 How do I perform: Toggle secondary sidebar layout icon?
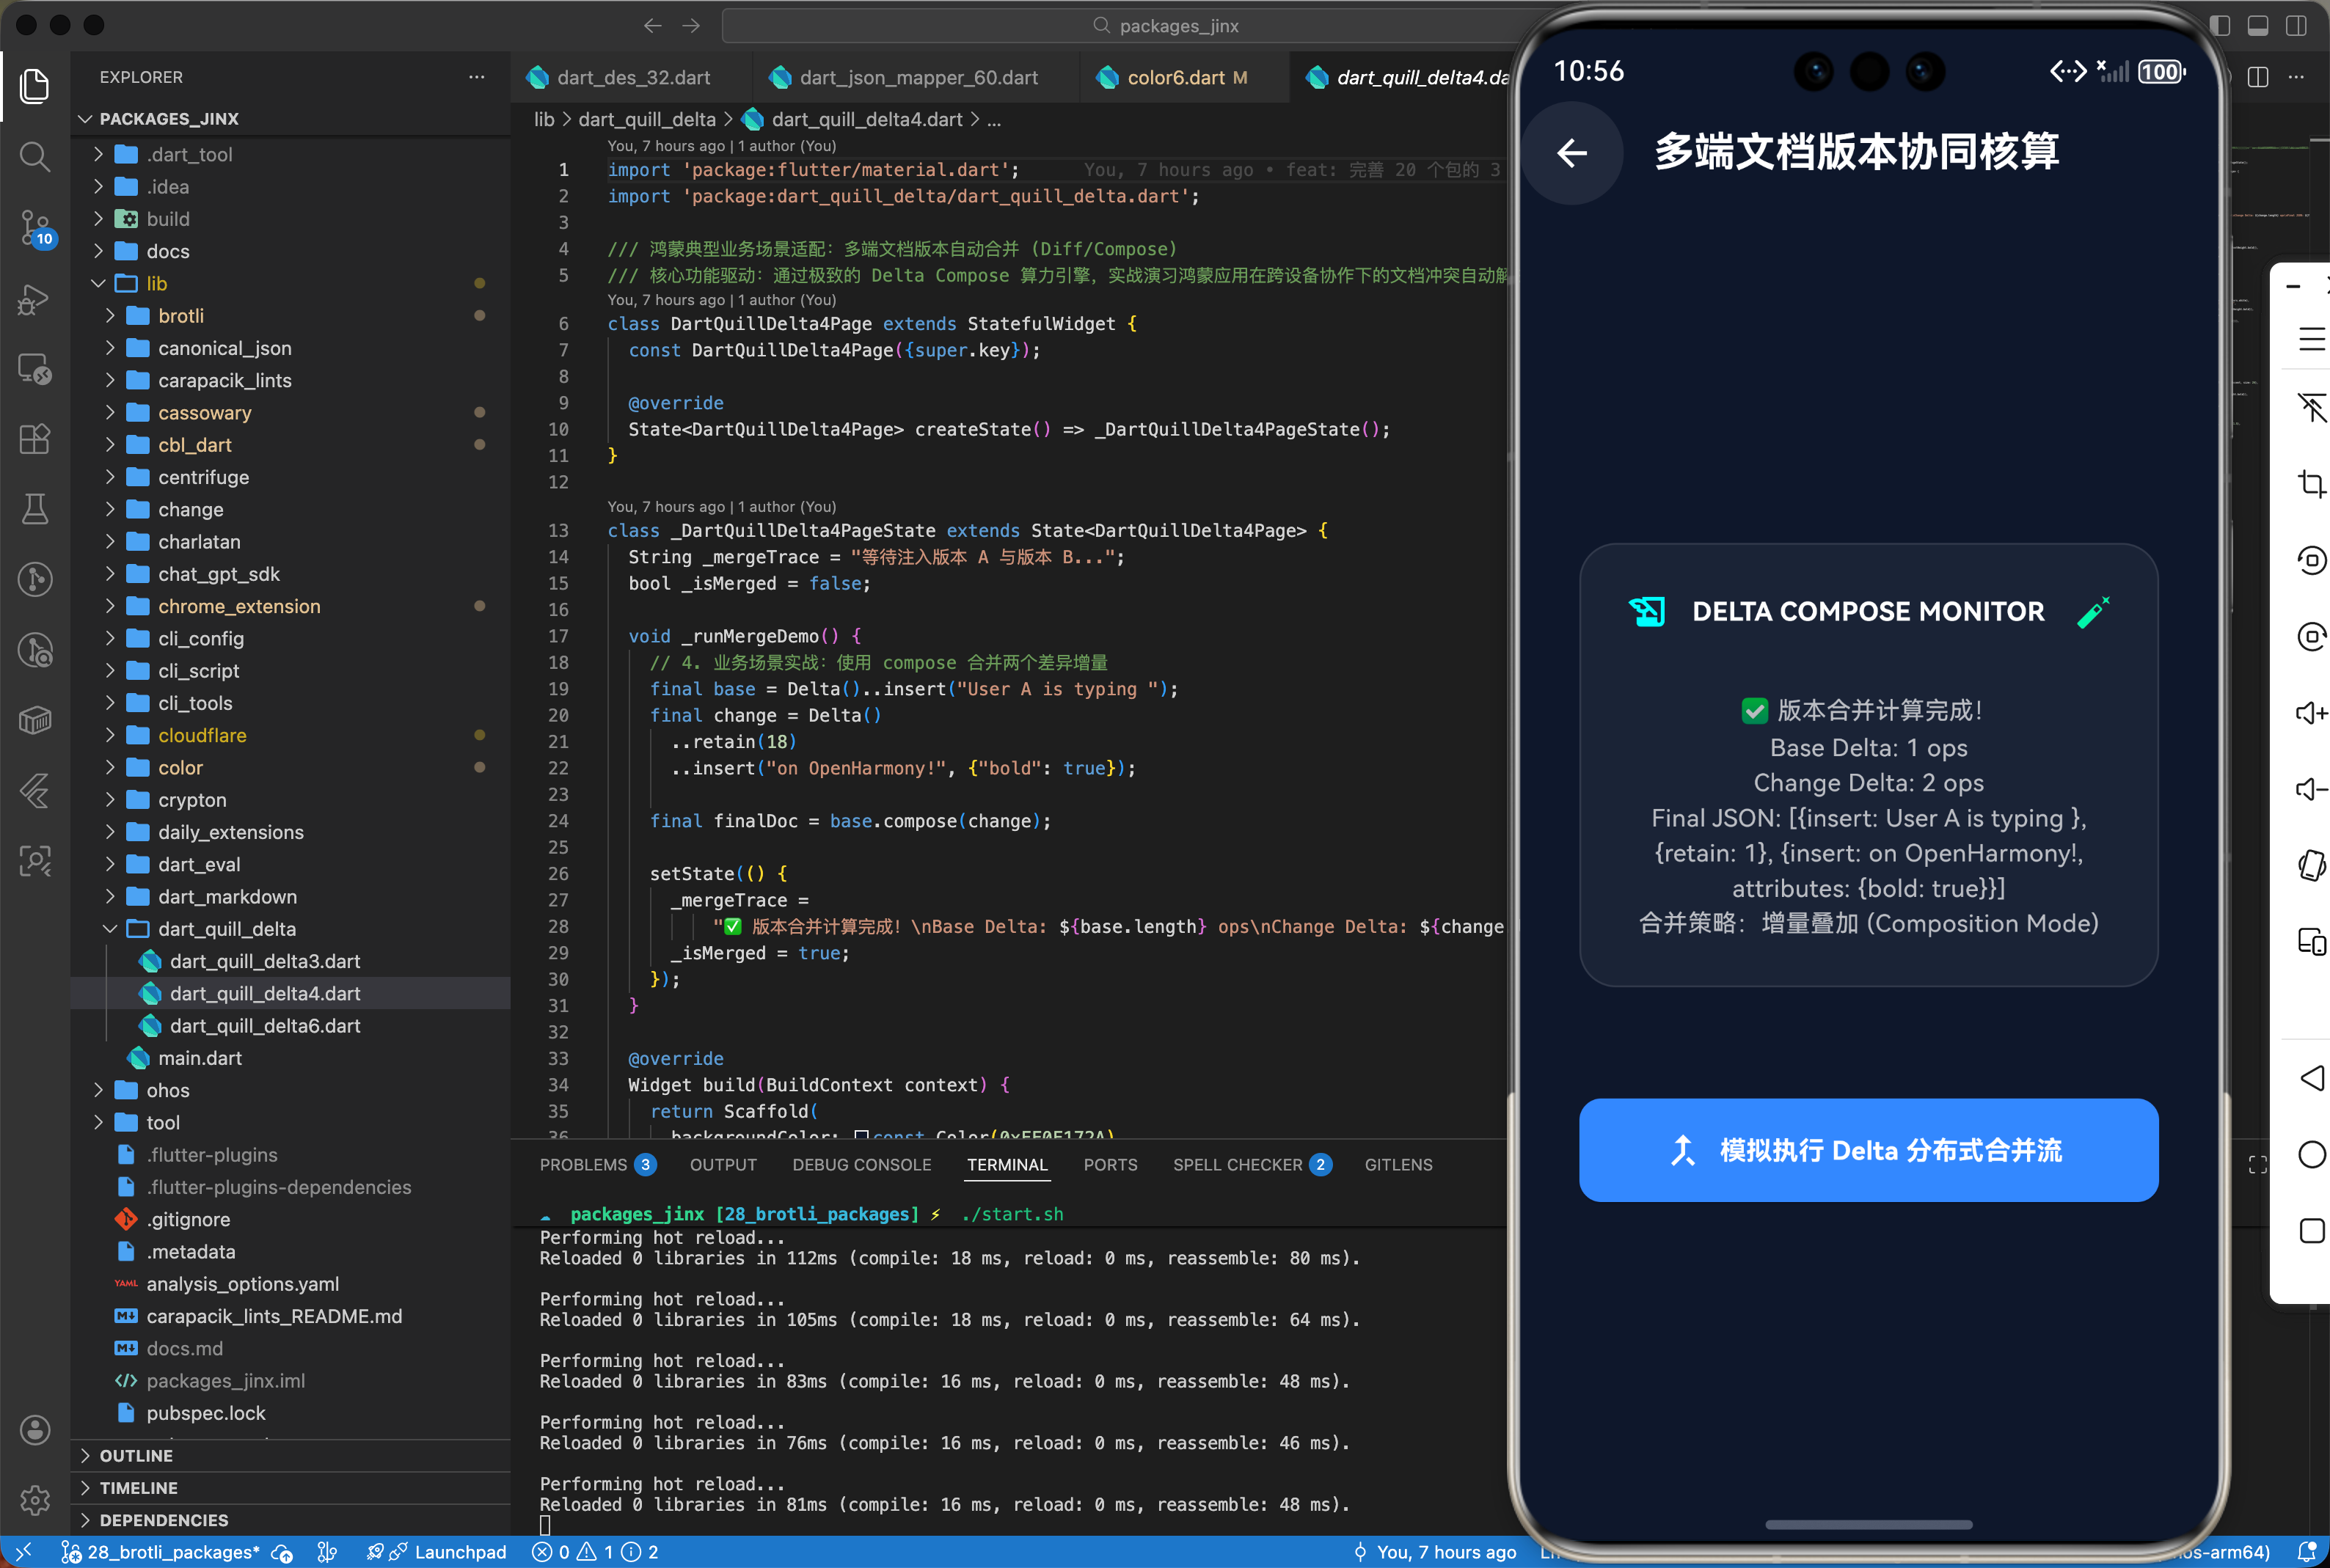tap(2296, 26)
